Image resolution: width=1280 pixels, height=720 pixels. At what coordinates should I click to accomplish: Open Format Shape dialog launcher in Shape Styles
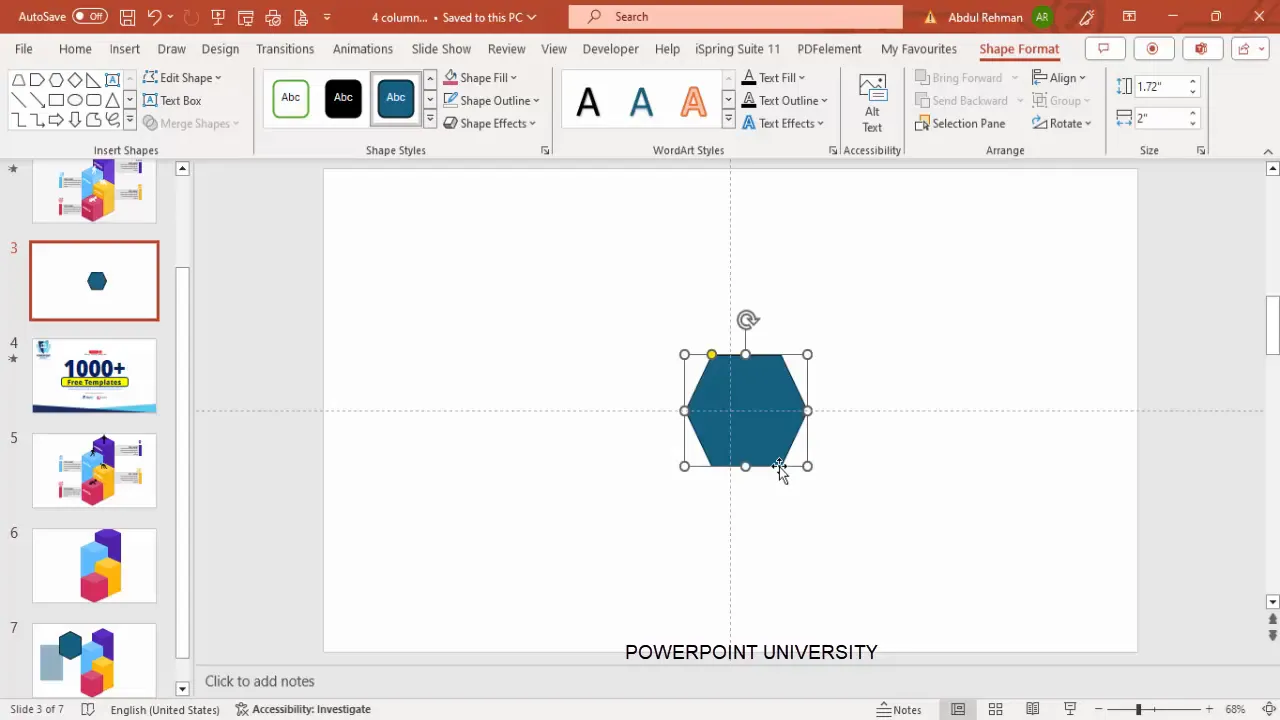pos(545,150)
